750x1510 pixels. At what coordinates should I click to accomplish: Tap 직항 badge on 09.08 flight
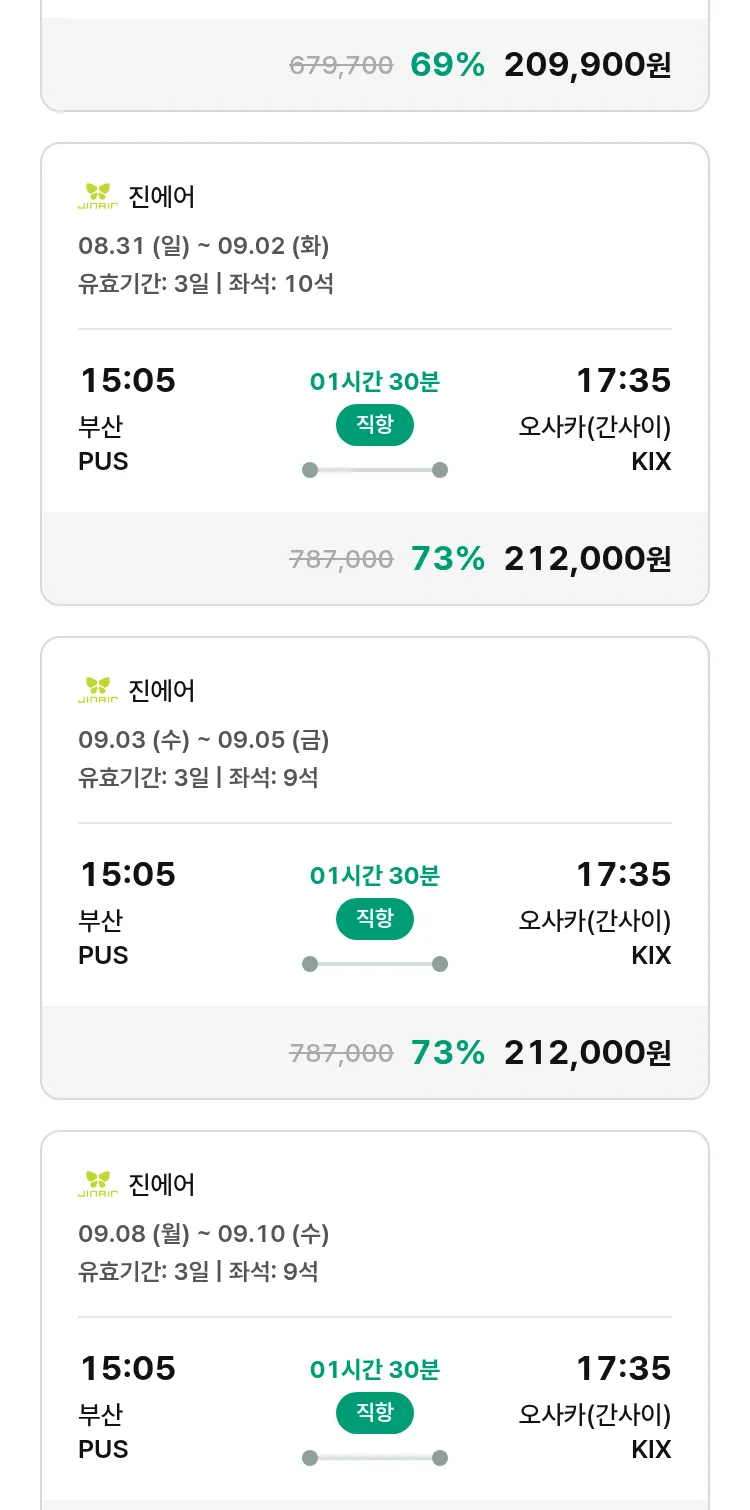tap(374, 1413)
